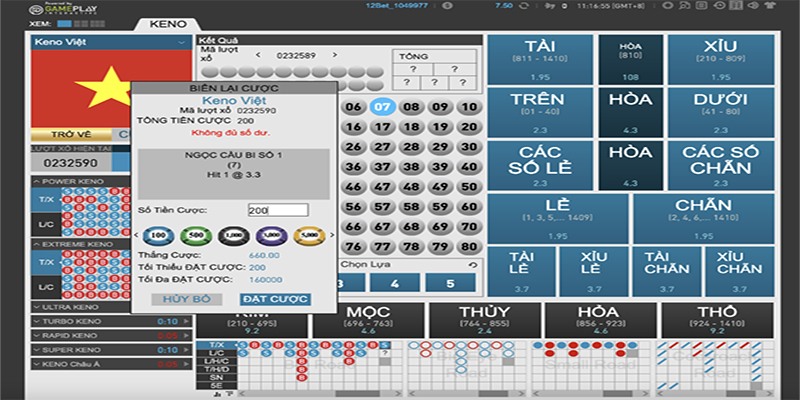Toggle number ball 06
This screenshot has height=400, width=800.
click(353, 107)
